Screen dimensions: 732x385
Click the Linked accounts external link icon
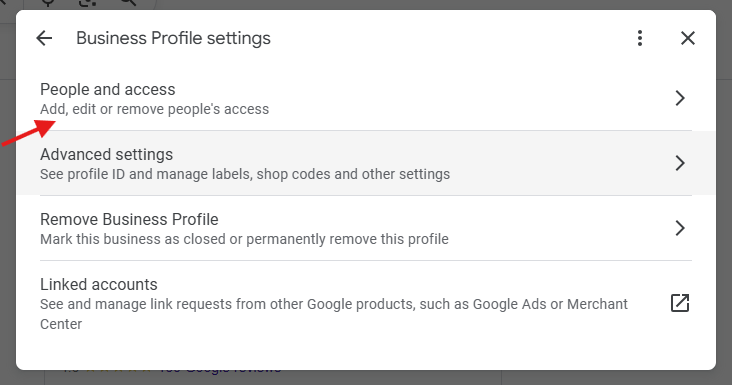(x=680, y=303)
